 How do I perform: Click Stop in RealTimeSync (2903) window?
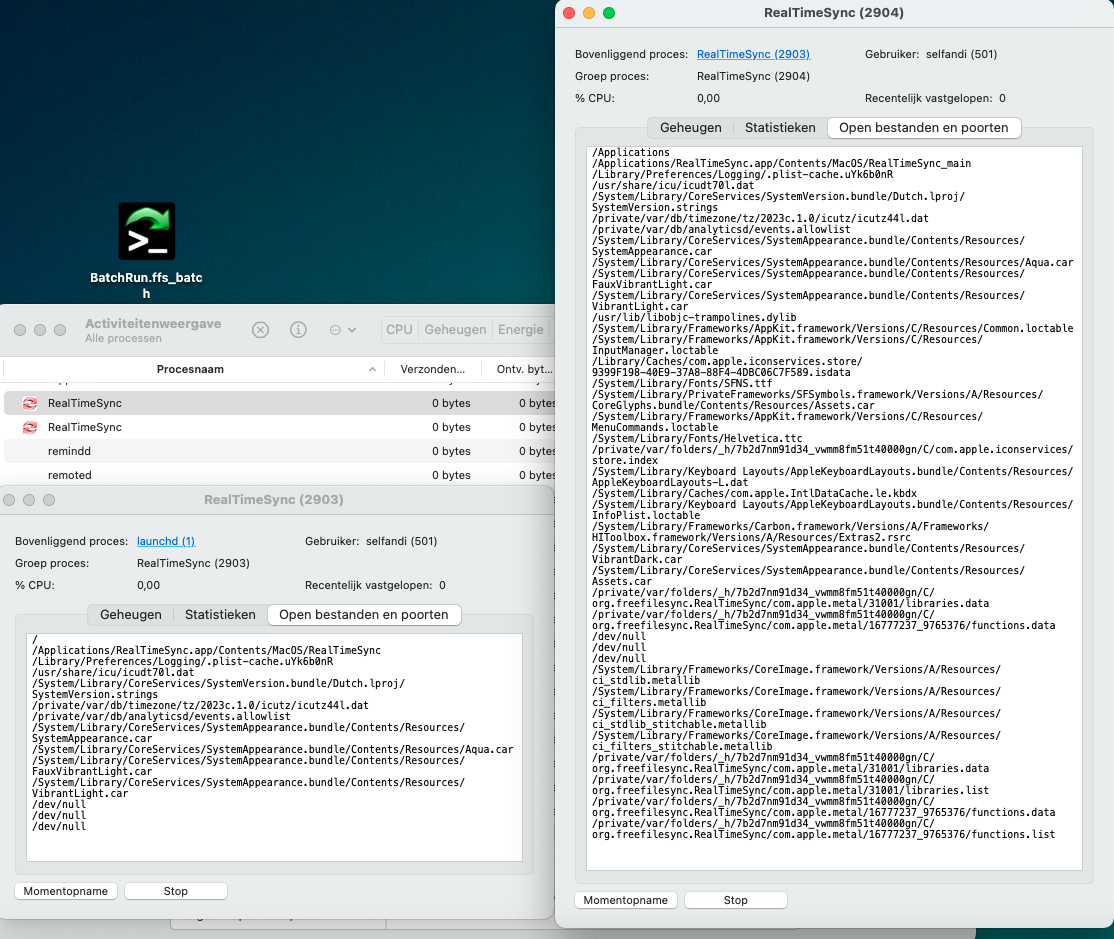(175, 891)
